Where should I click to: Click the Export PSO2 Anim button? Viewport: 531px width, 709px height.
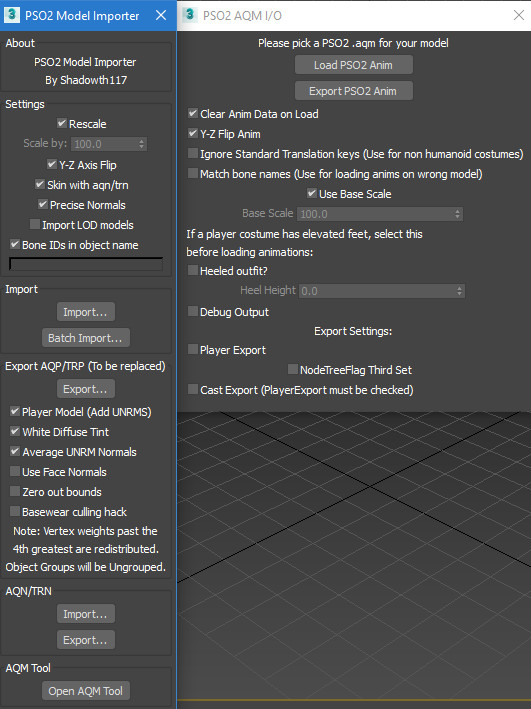point(354,91)
